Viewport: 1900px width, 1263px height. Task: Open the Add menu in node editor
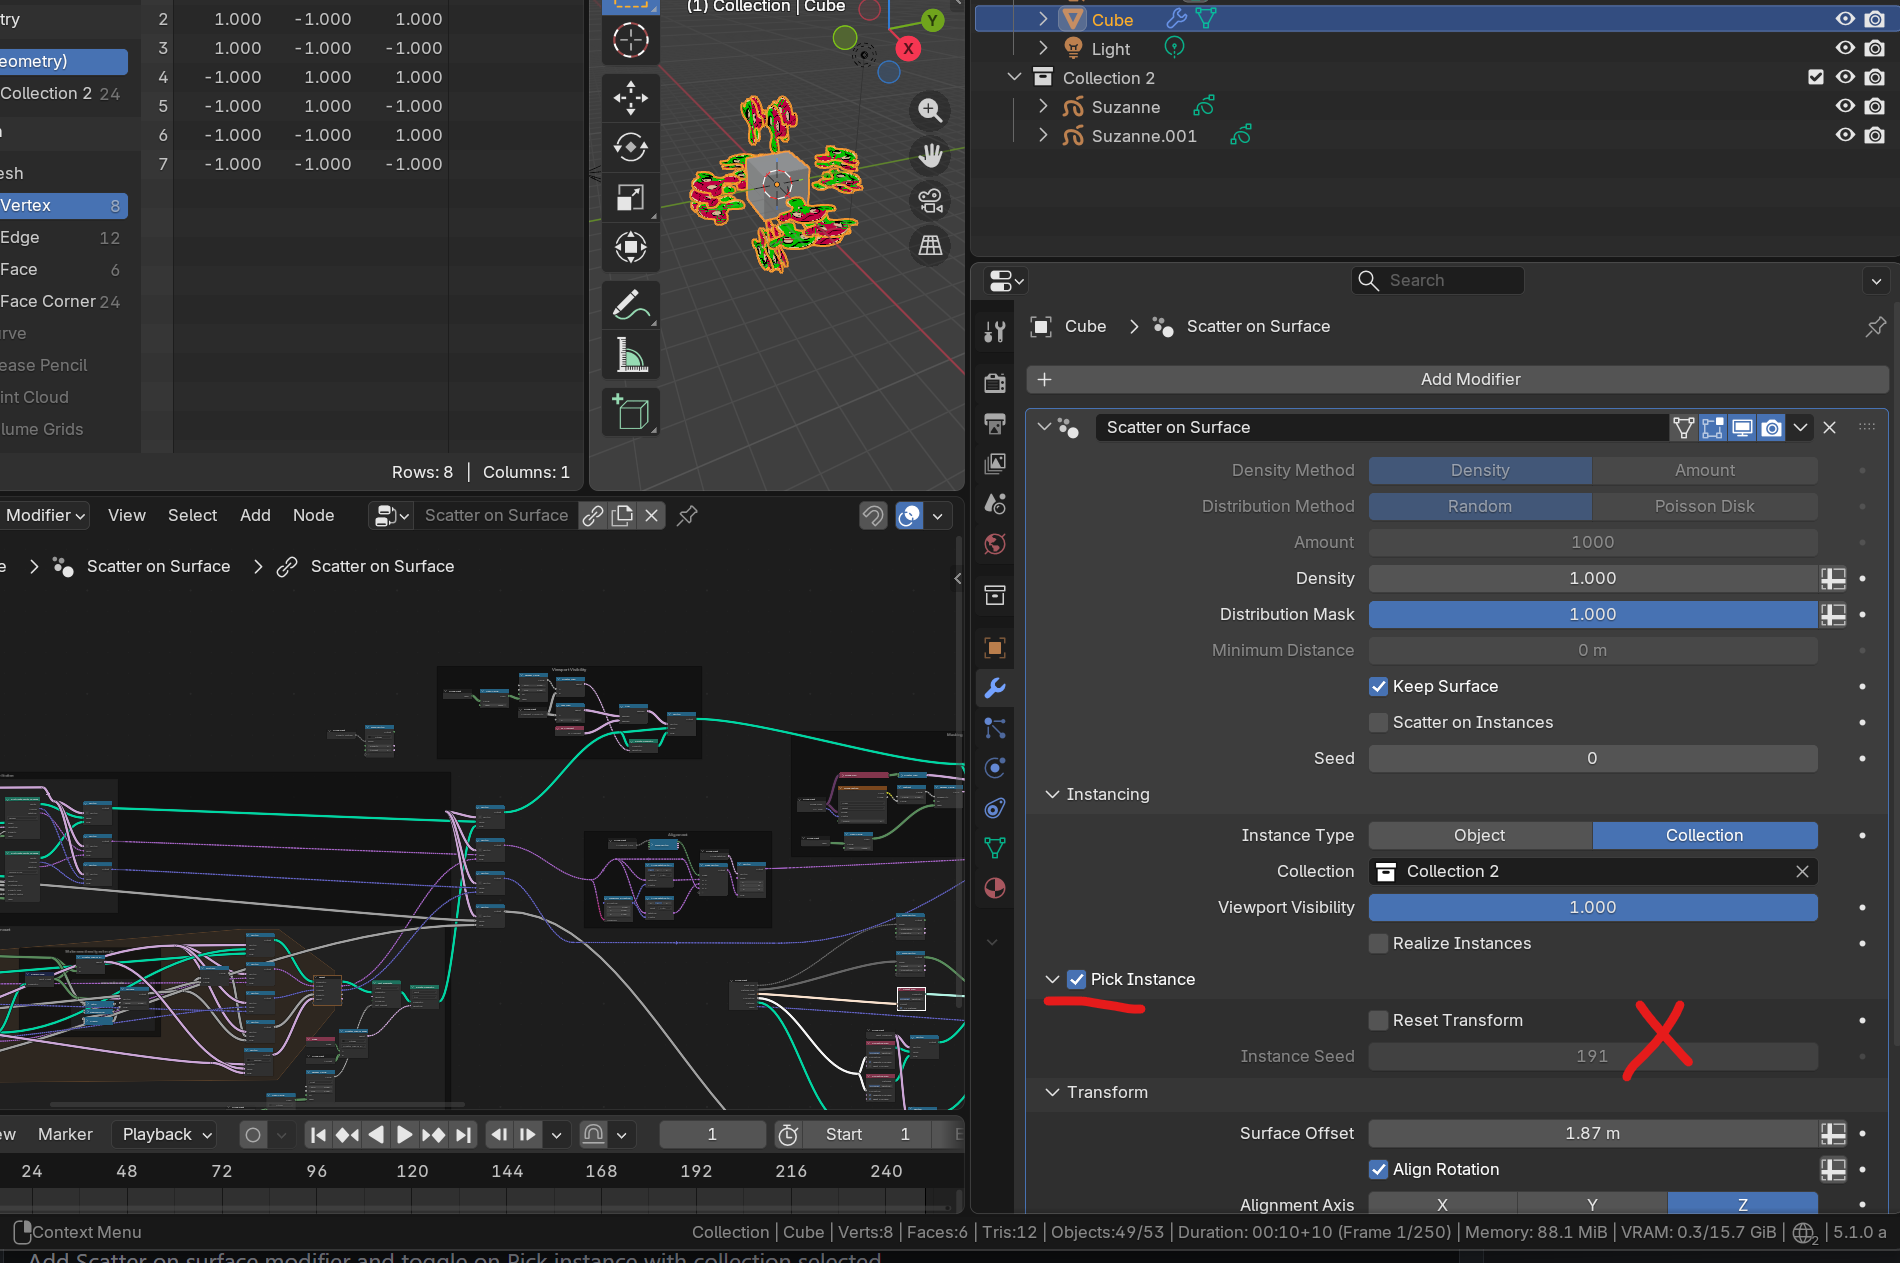255,515
